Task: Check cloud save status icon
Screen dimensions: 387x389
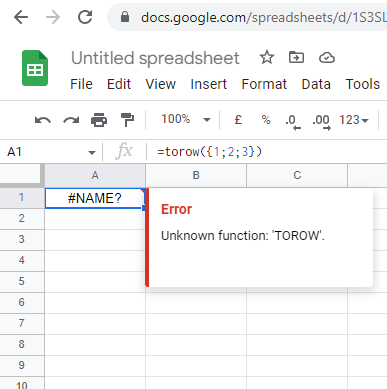Action: point(327,58)
